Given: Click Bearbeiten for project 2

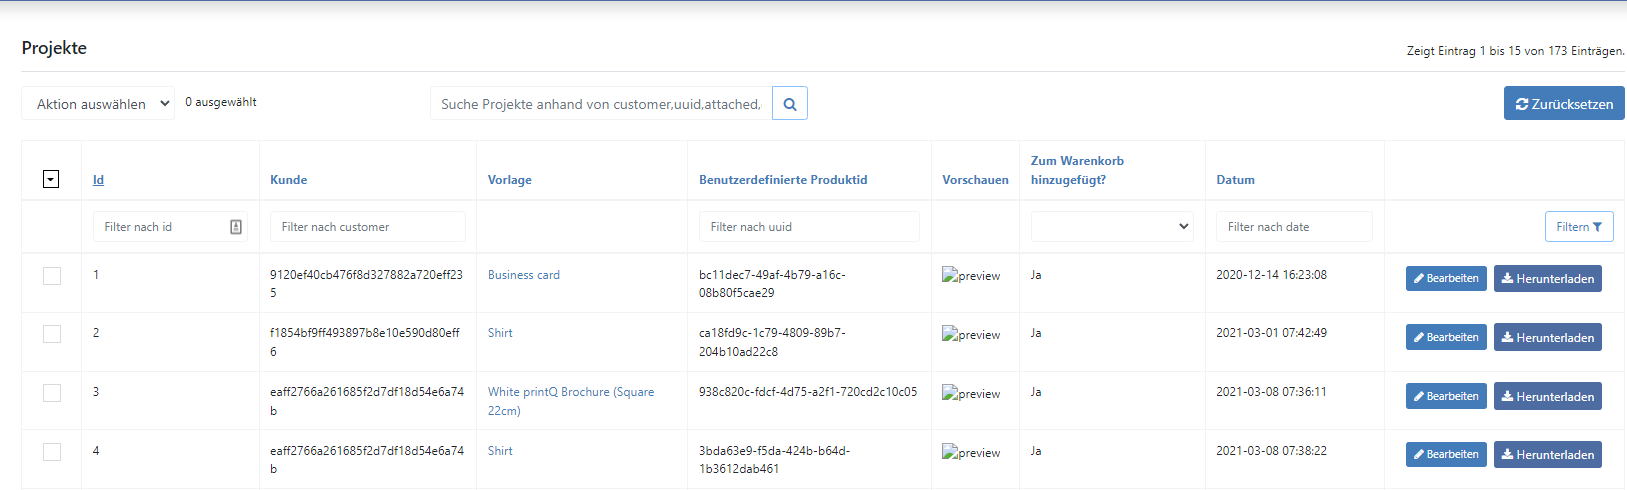Looking at the screenshot, I should click(x=1446, y=337).
